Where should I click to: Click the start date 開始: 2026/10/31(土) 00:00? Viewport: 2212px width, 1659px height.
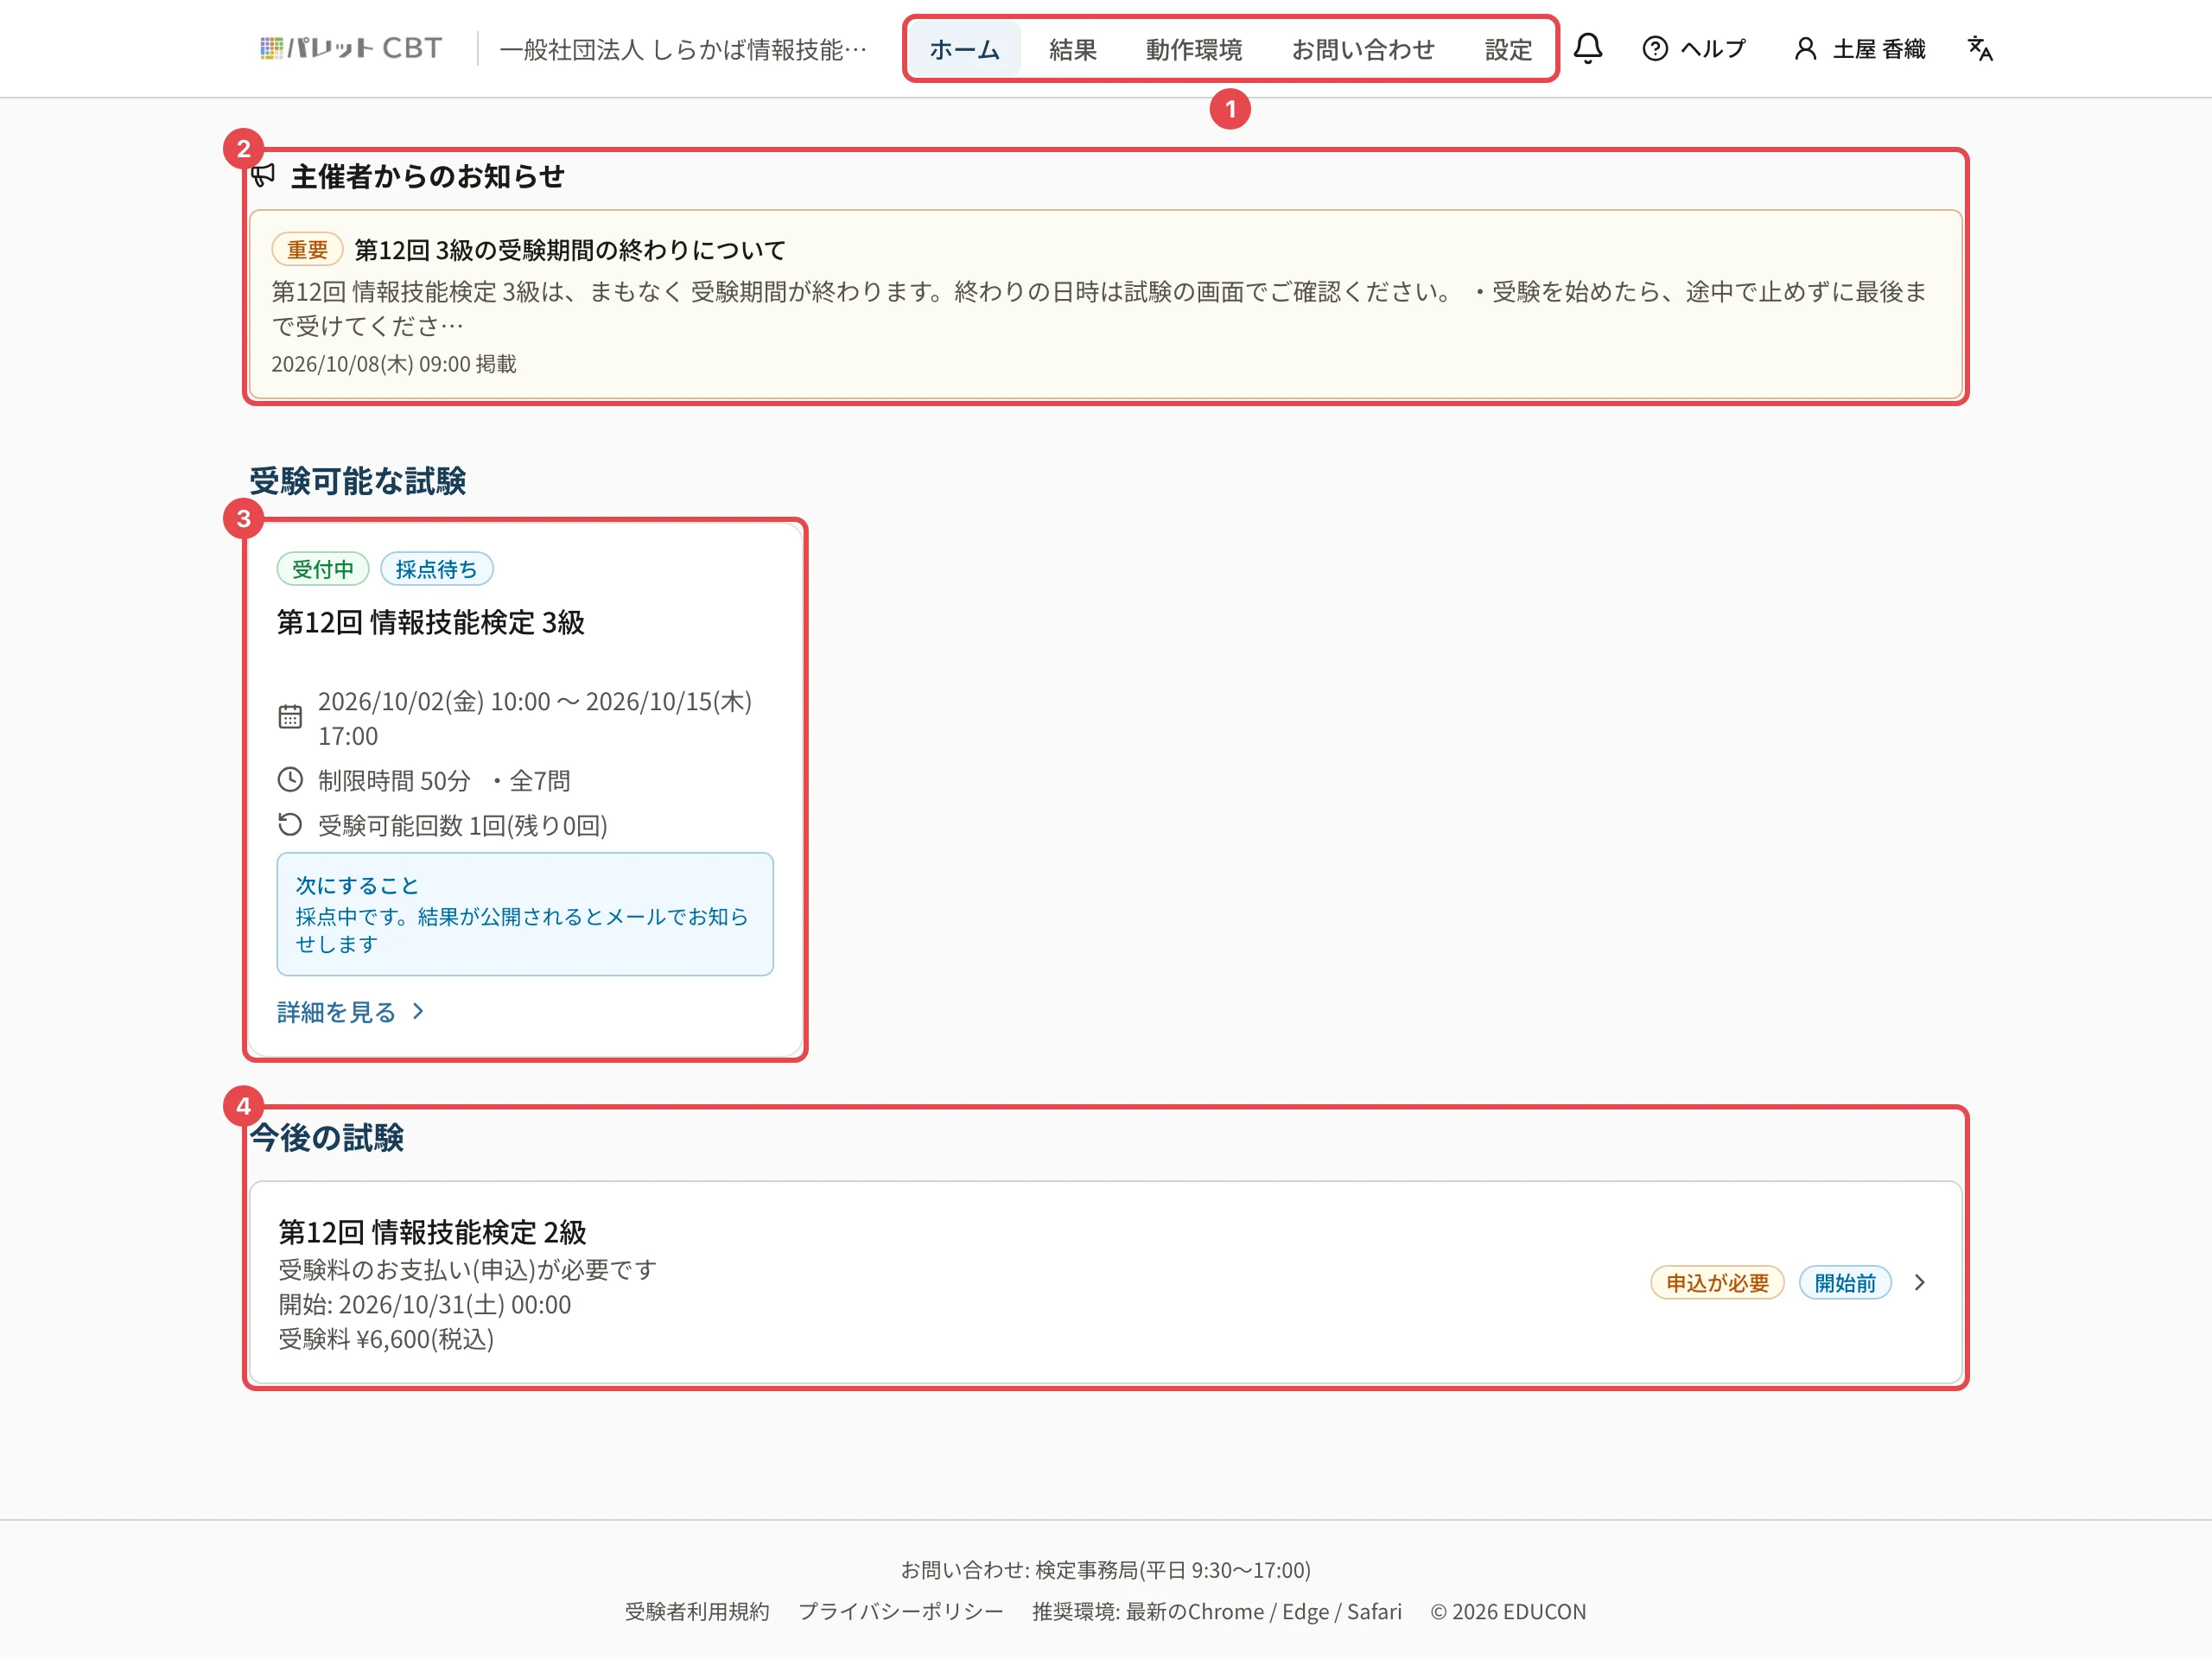pyautogui.click(x=424, y=1305)
